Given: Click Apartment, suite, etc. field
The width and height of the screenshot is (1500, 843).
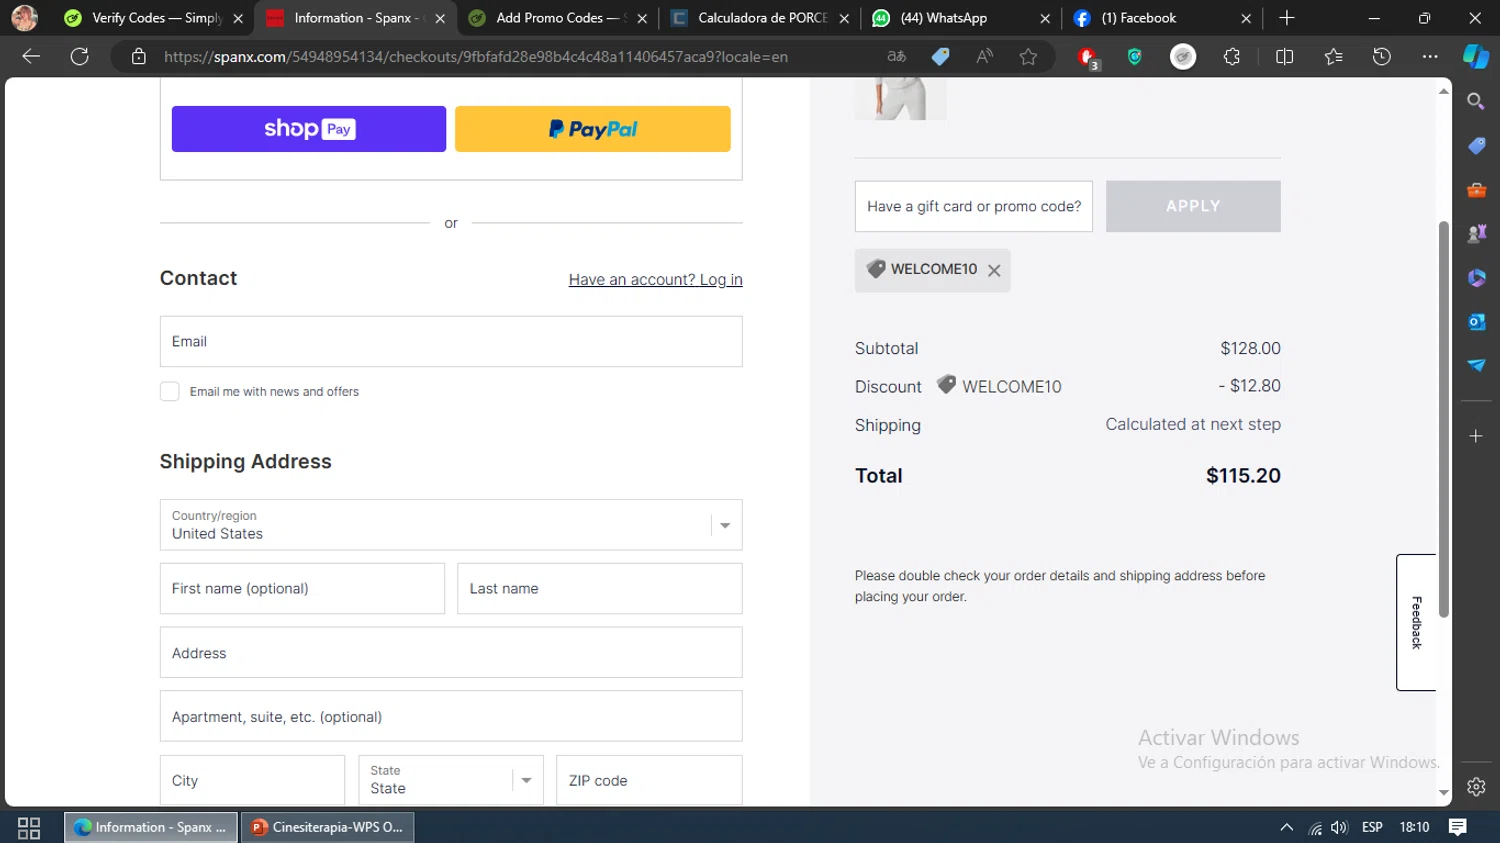Looking at the screenshot, I should (x=451, y=716).
